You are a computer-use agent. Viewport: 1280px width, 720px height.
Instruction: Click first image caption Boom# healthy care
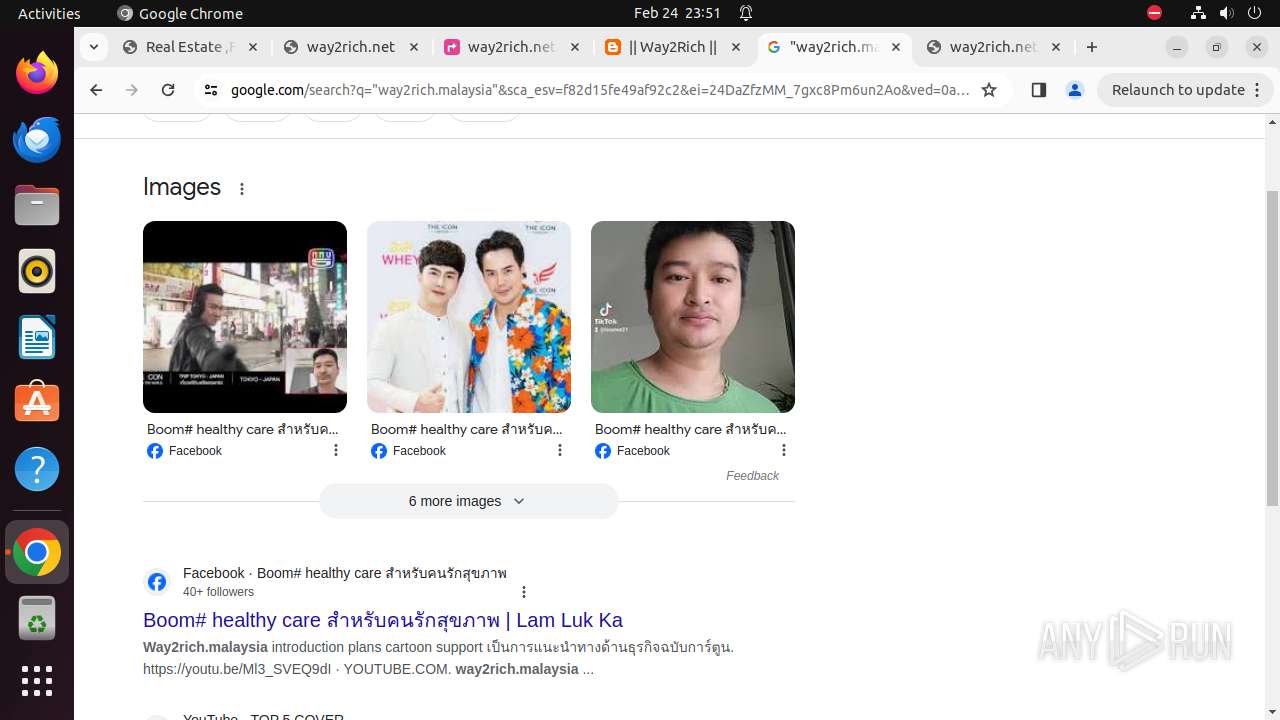click(243, 429)
